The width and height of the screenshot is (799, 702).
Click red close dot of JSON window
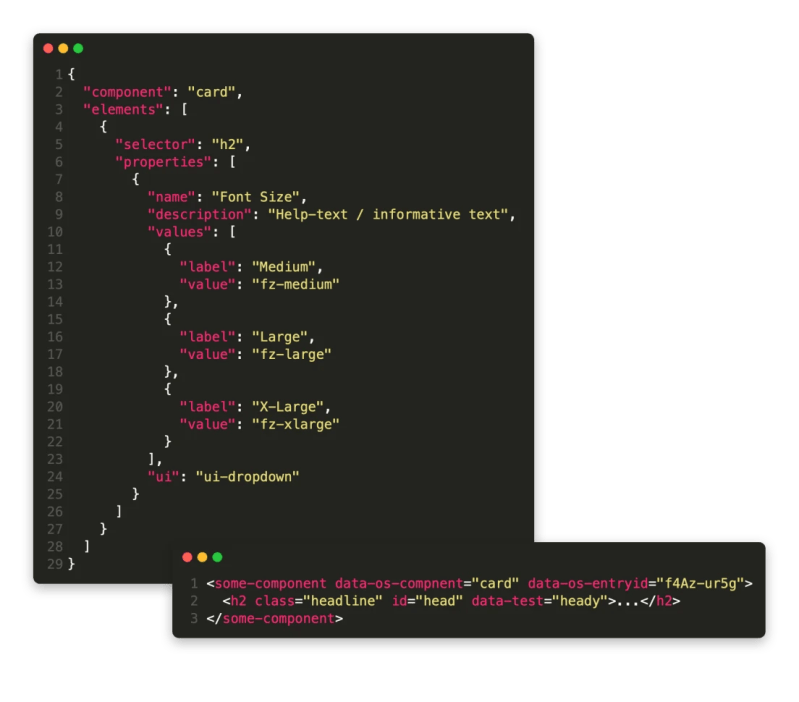(48, 48)
